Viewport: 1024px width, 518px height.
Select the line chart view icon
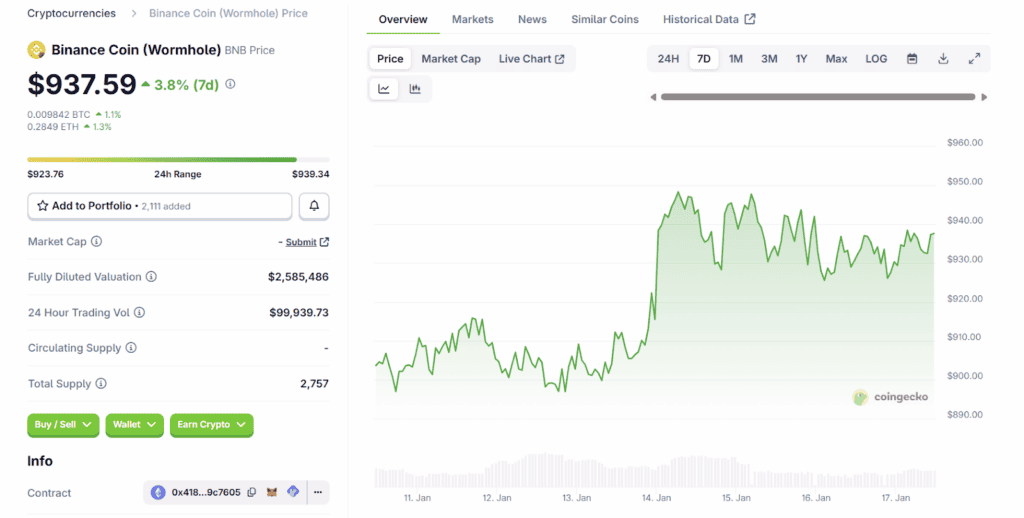(384, 89)
